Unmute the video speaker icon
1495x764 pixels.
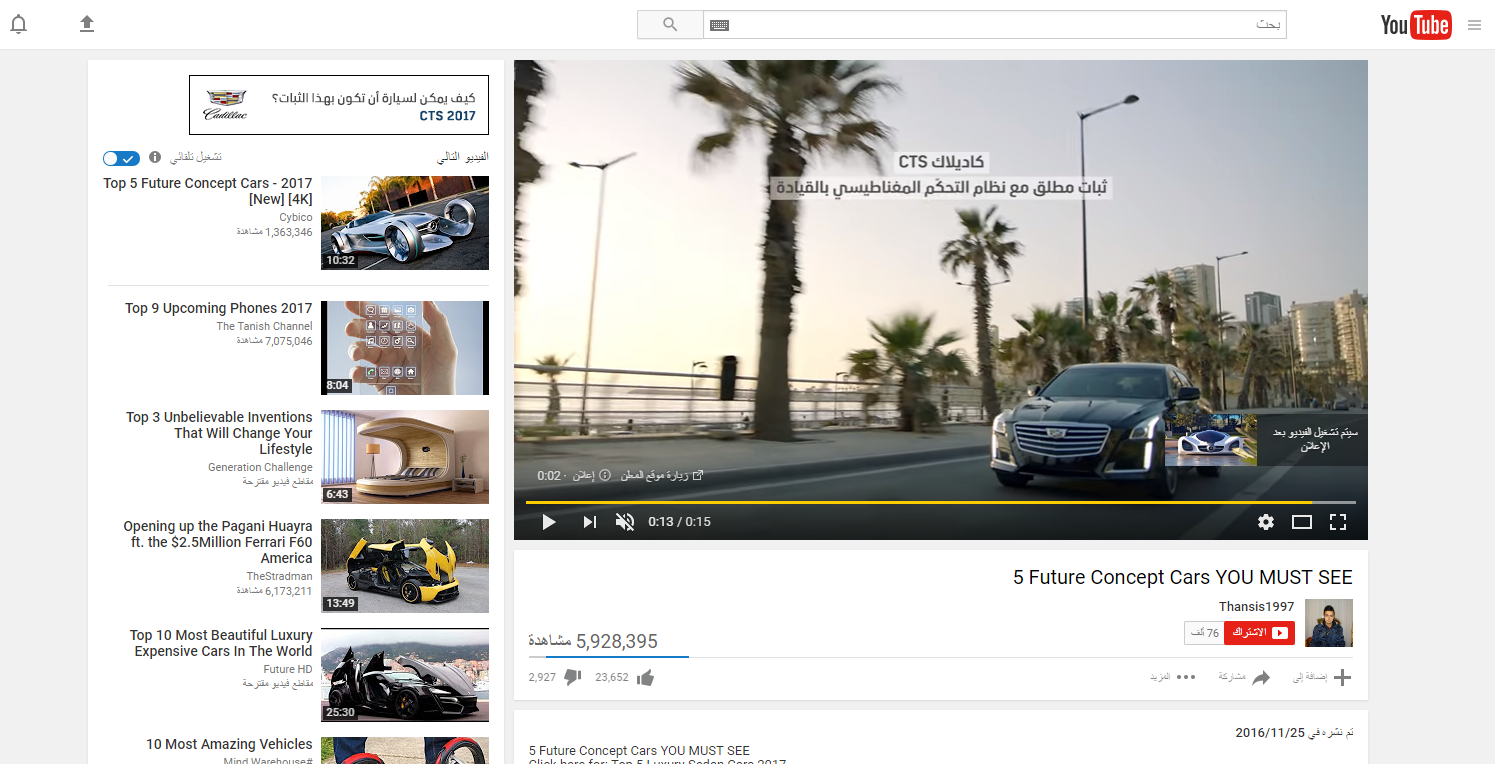tap(625, 522)
